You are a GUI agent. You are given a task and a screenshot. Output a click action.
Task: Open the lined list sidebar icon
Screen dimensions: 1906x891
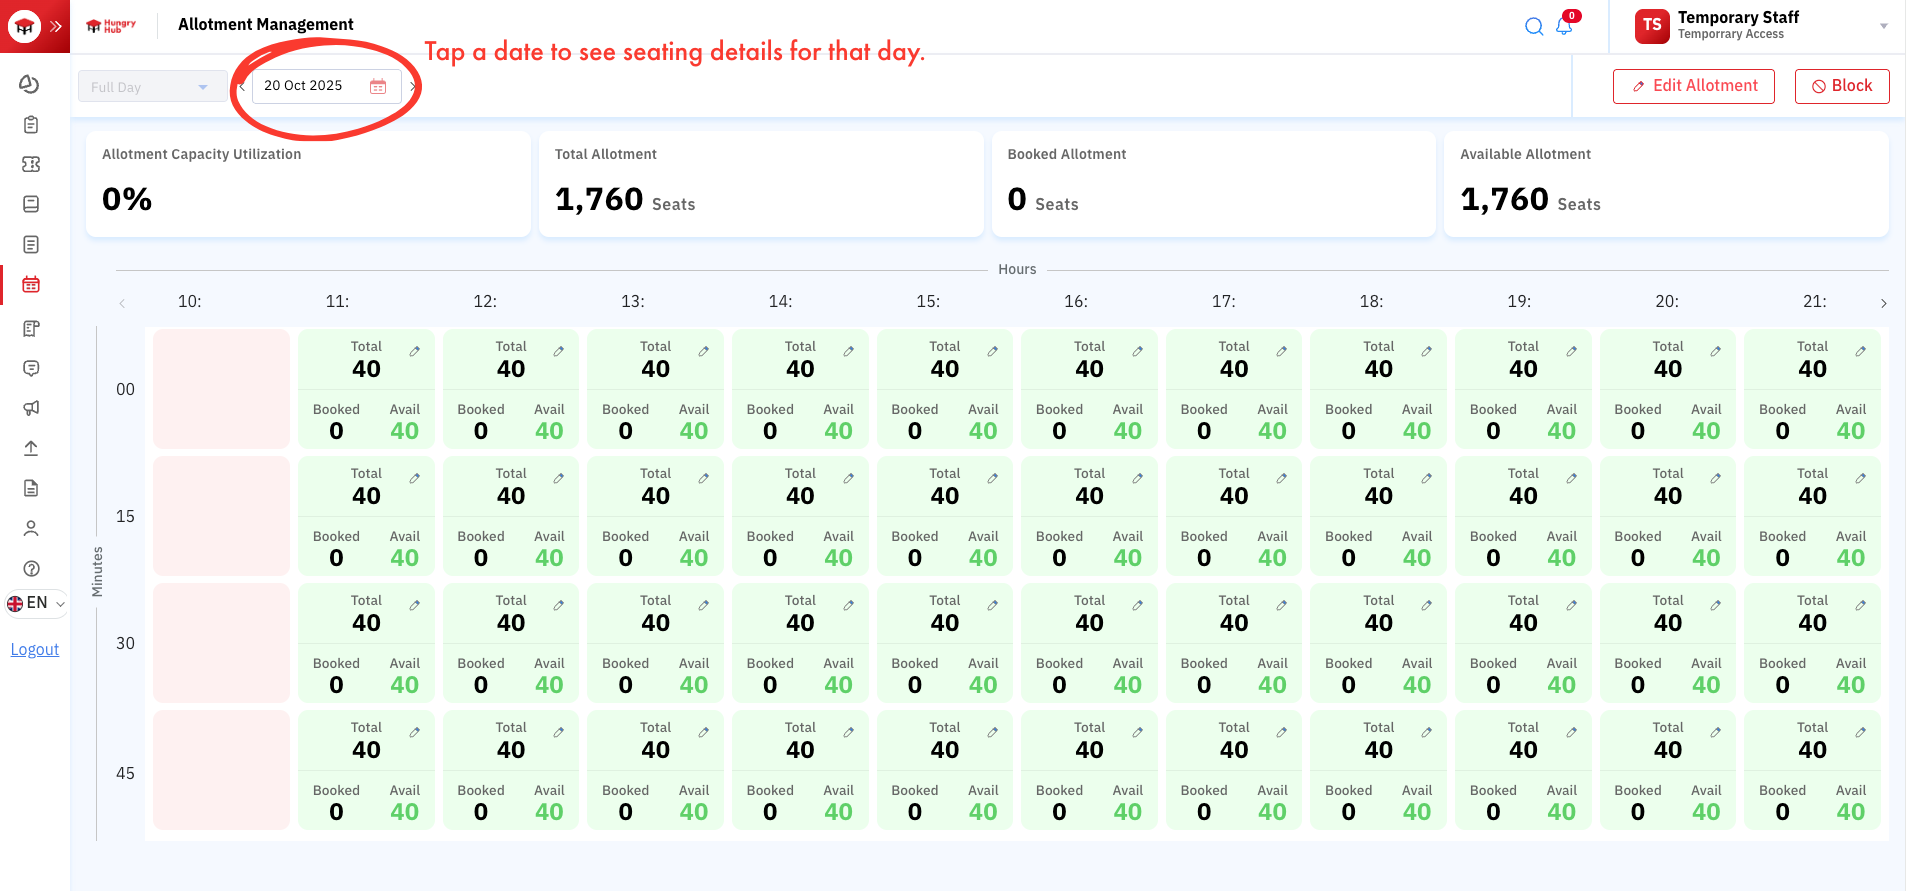pyautogui.click(x=31, y=244)
